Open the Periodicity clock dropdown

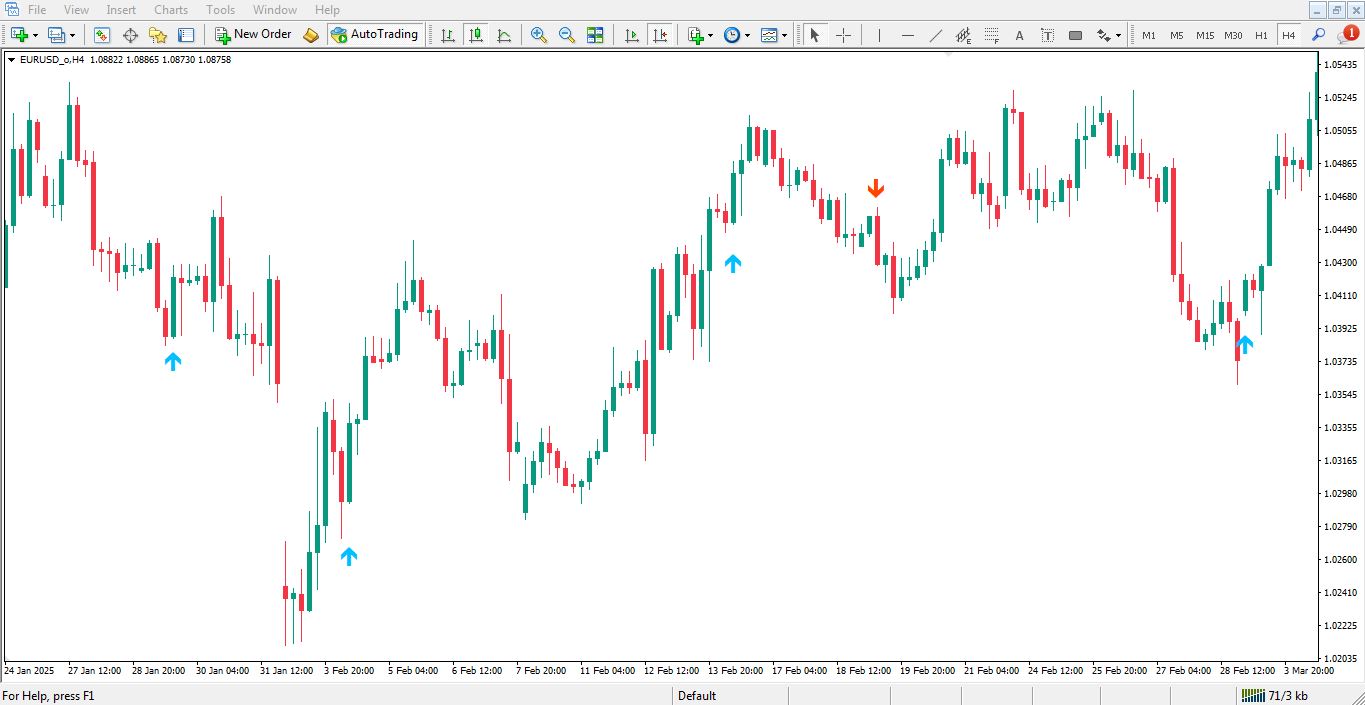pyautogui.click(x=746, y=35)
